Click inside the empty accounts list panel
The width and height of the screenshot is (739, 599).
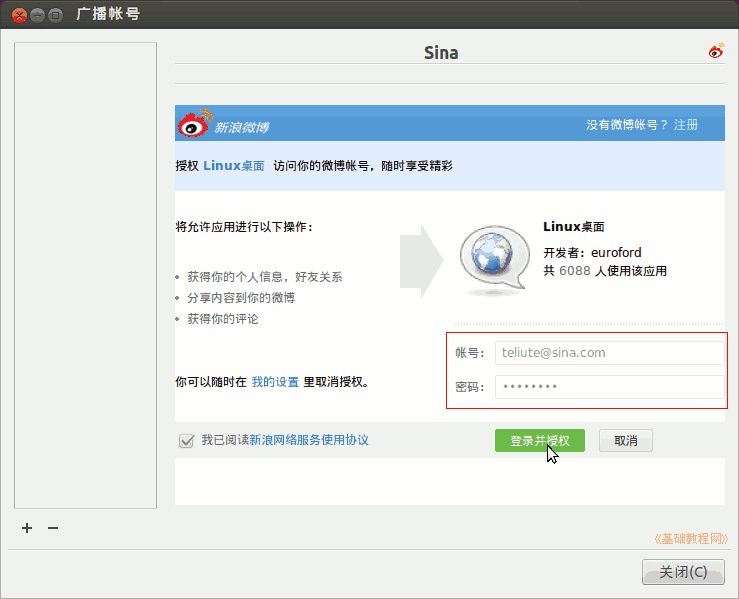(85, 275)
